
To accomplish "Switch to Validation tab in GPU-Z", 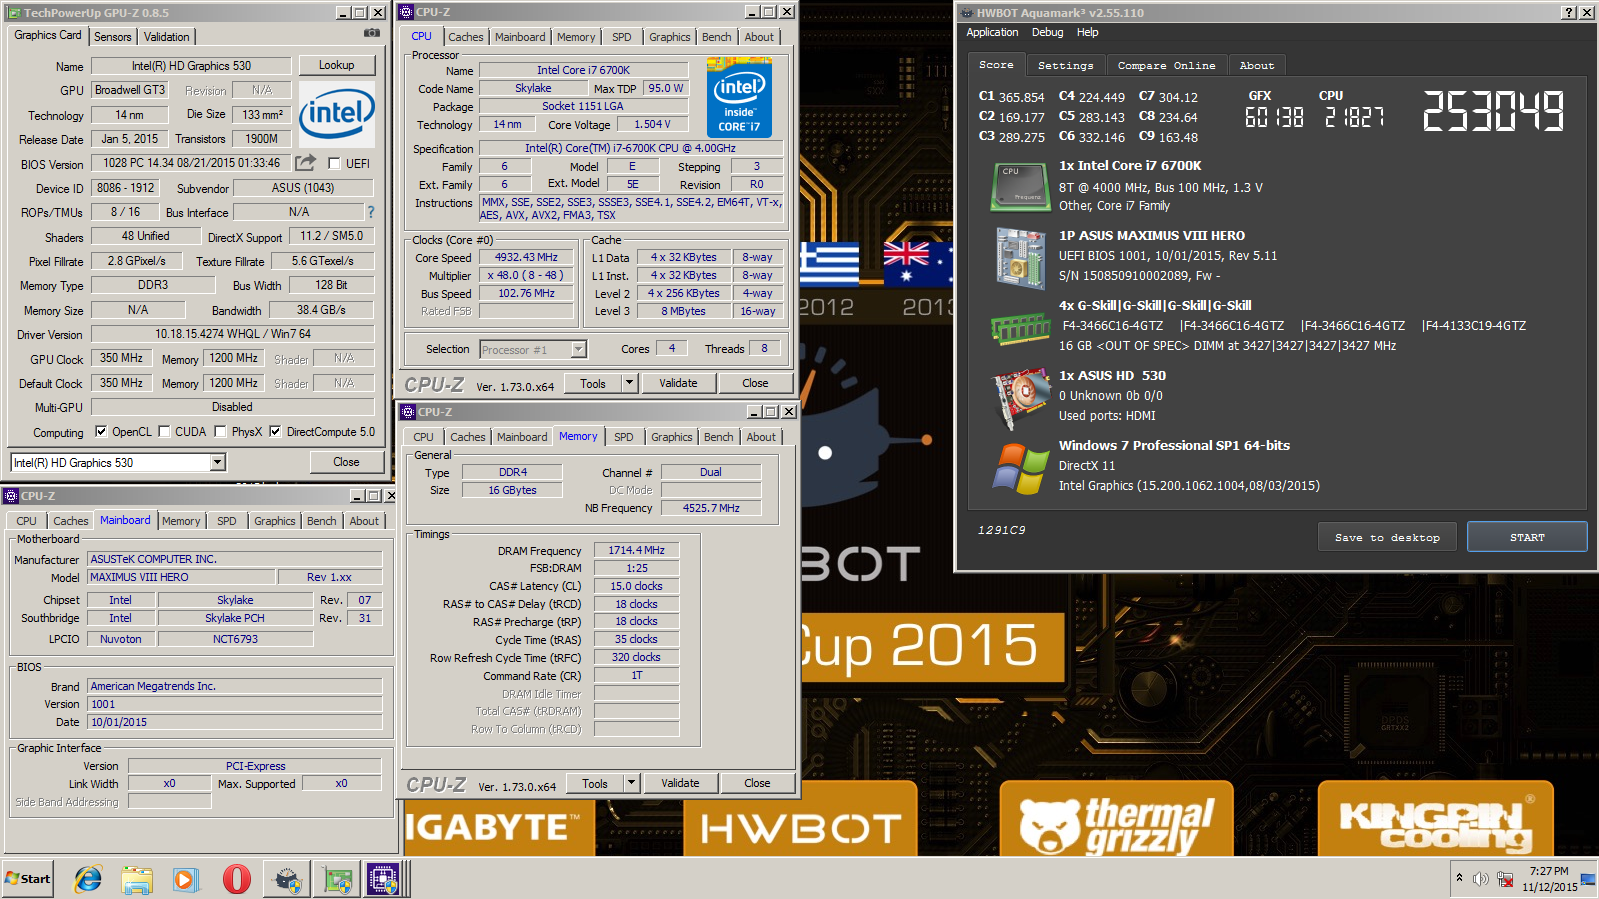I will (x=167, y=37).
